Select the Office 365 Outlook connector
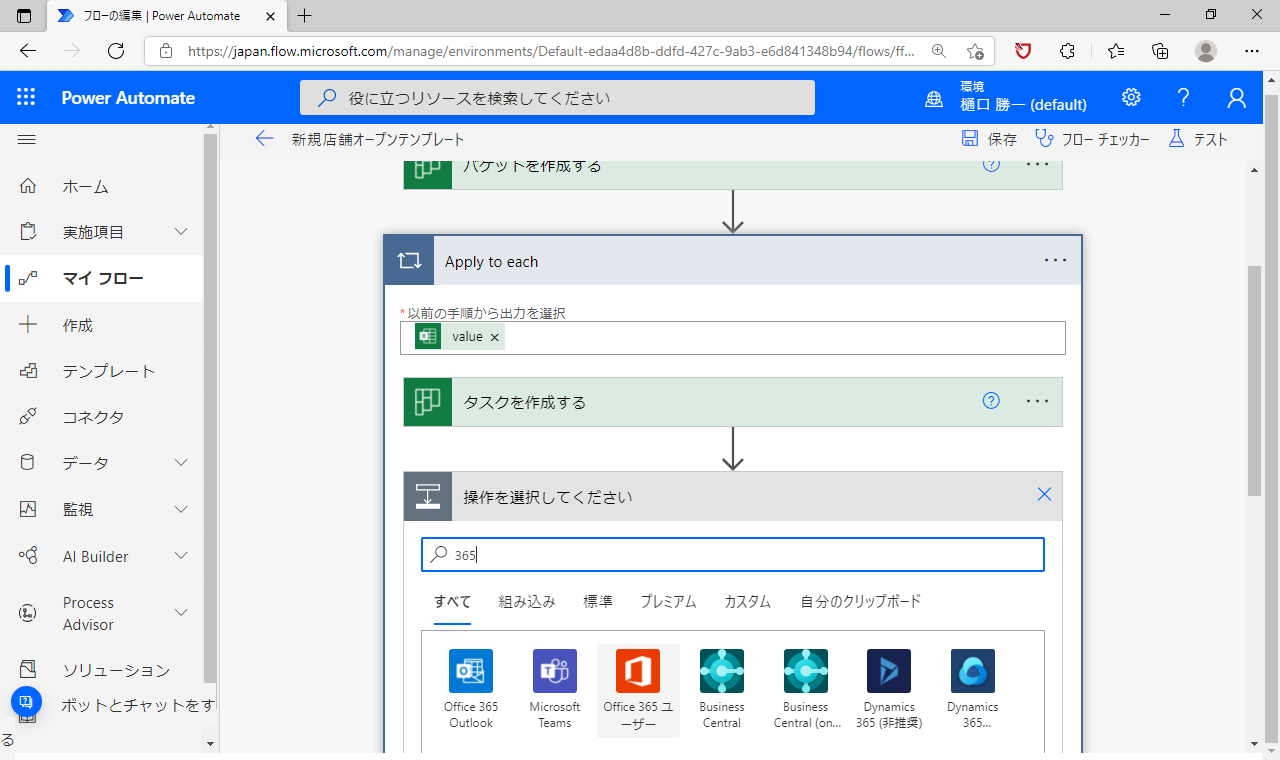 pyautogui.click(x=471, y=690)
